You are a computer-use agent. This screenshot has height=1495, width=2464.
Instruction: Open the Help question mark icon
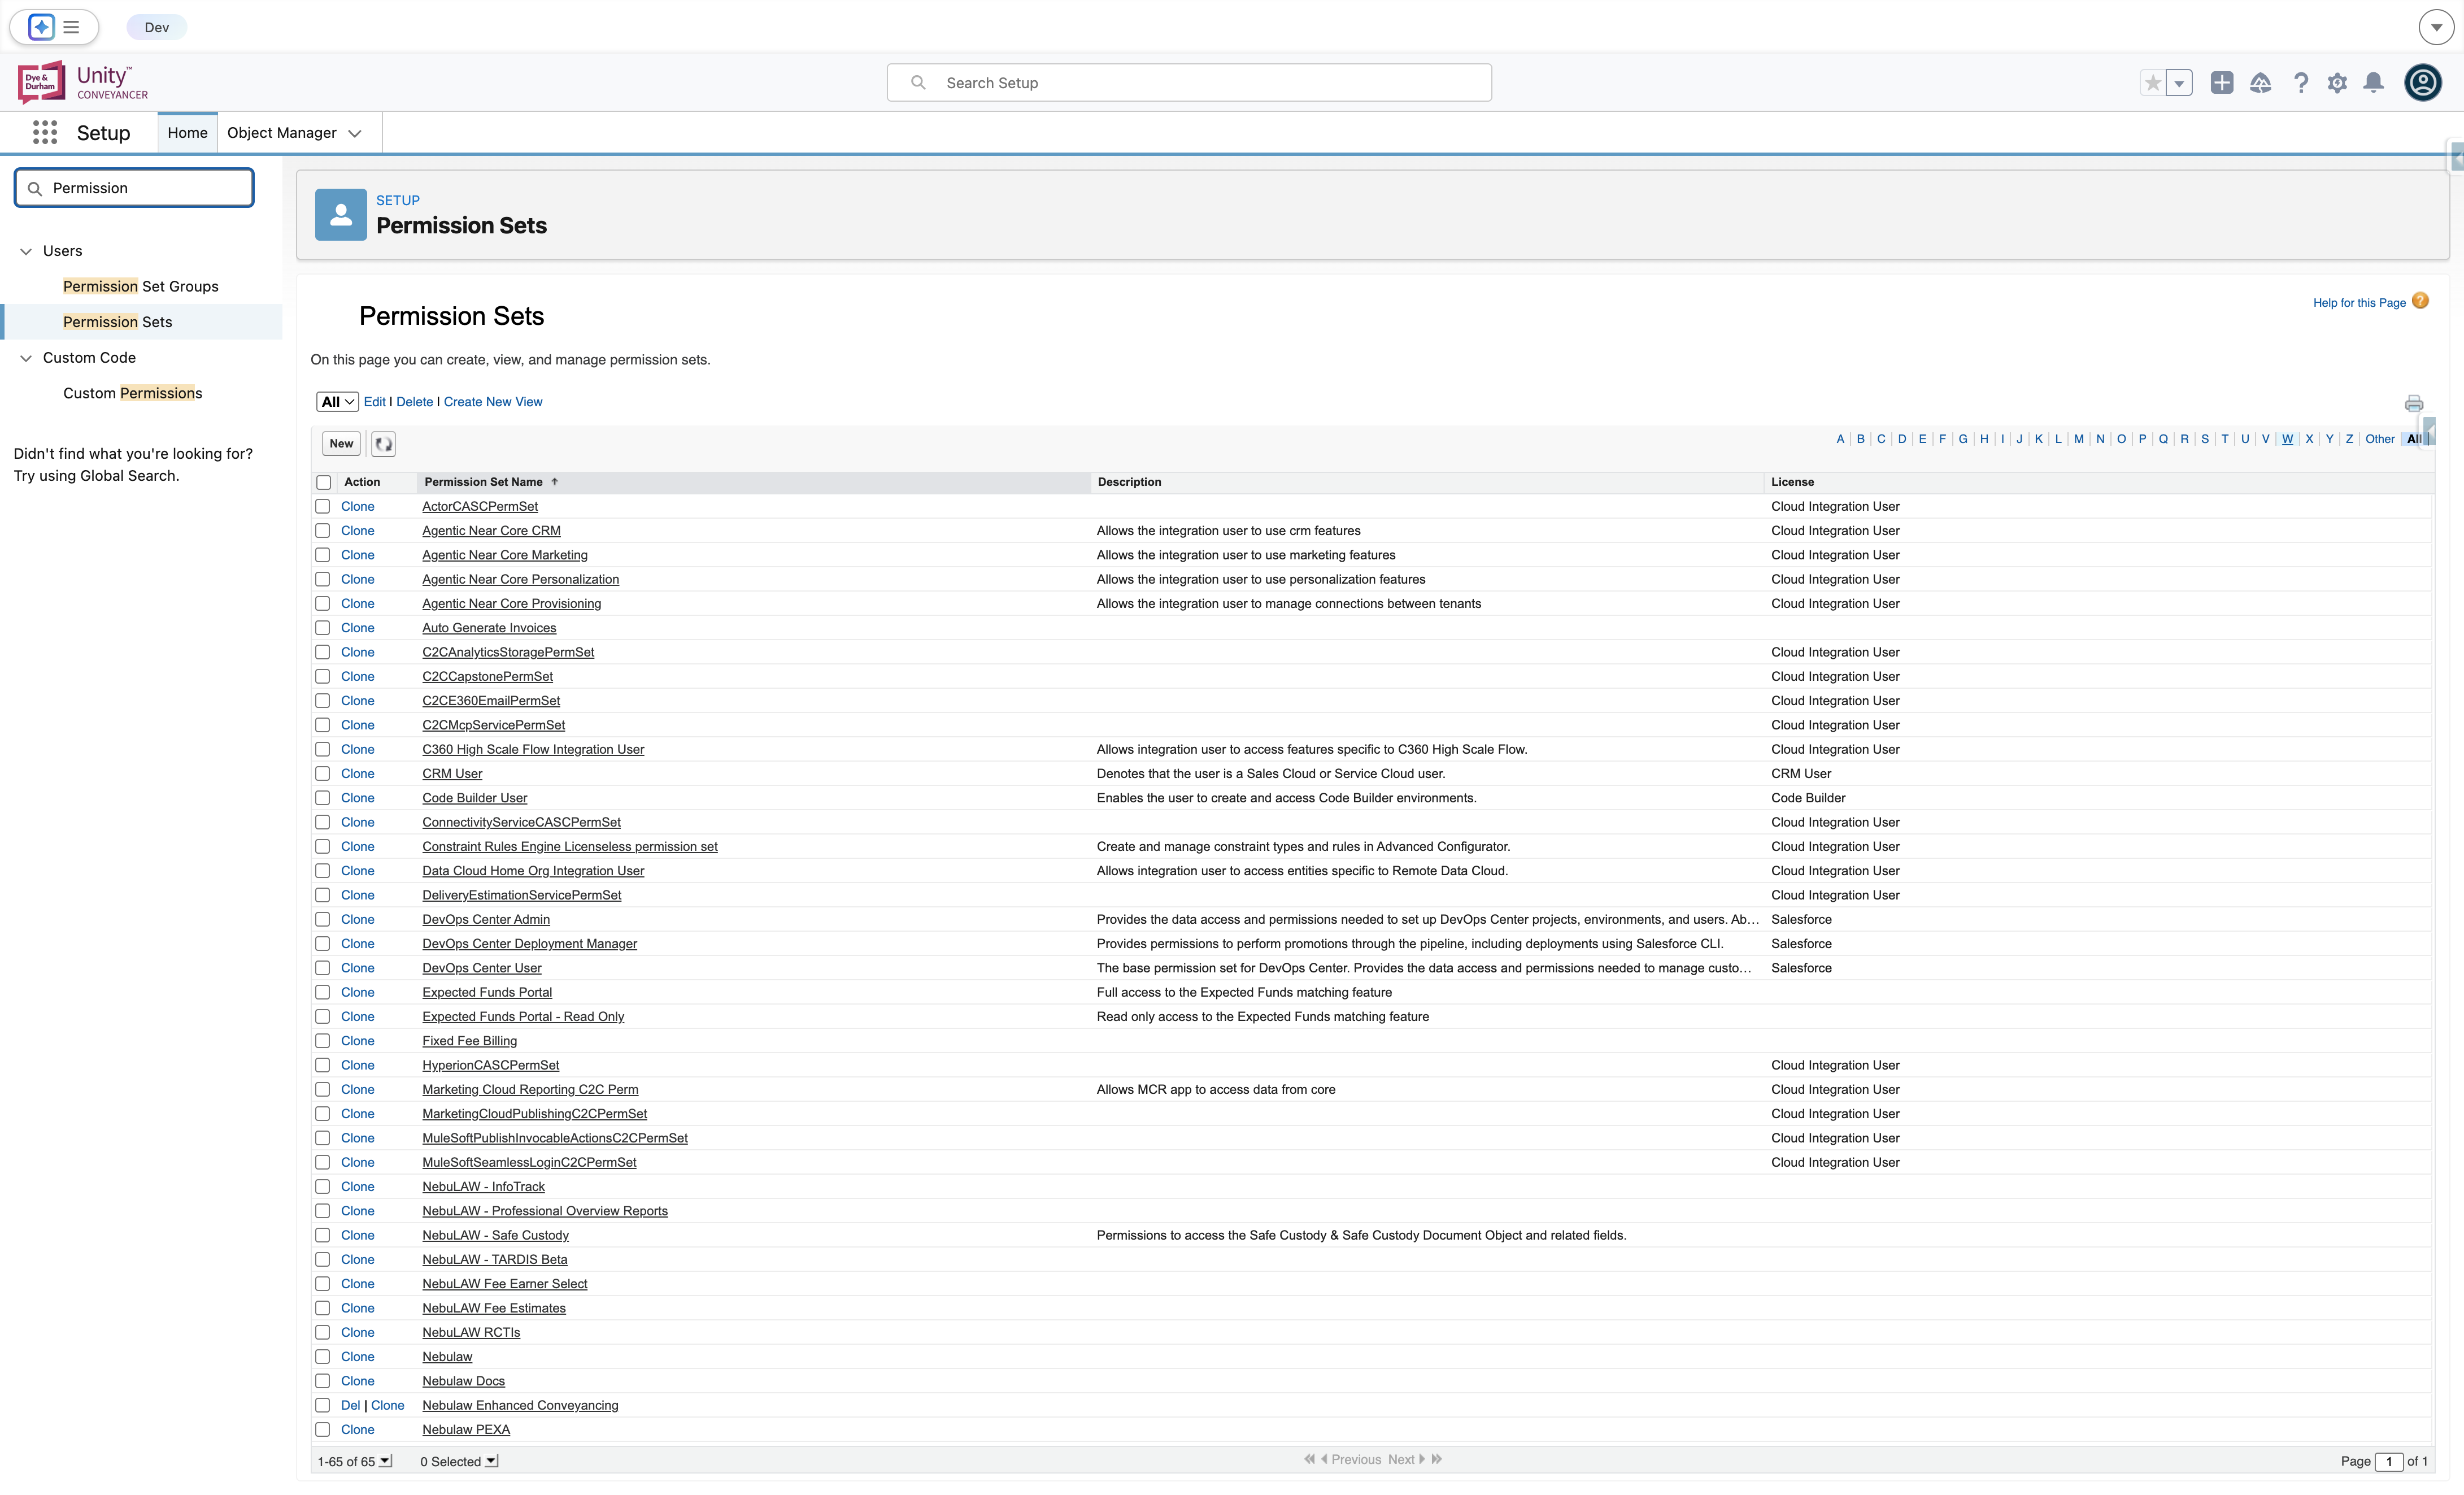pyautogui.click(x=2301, y=83)
